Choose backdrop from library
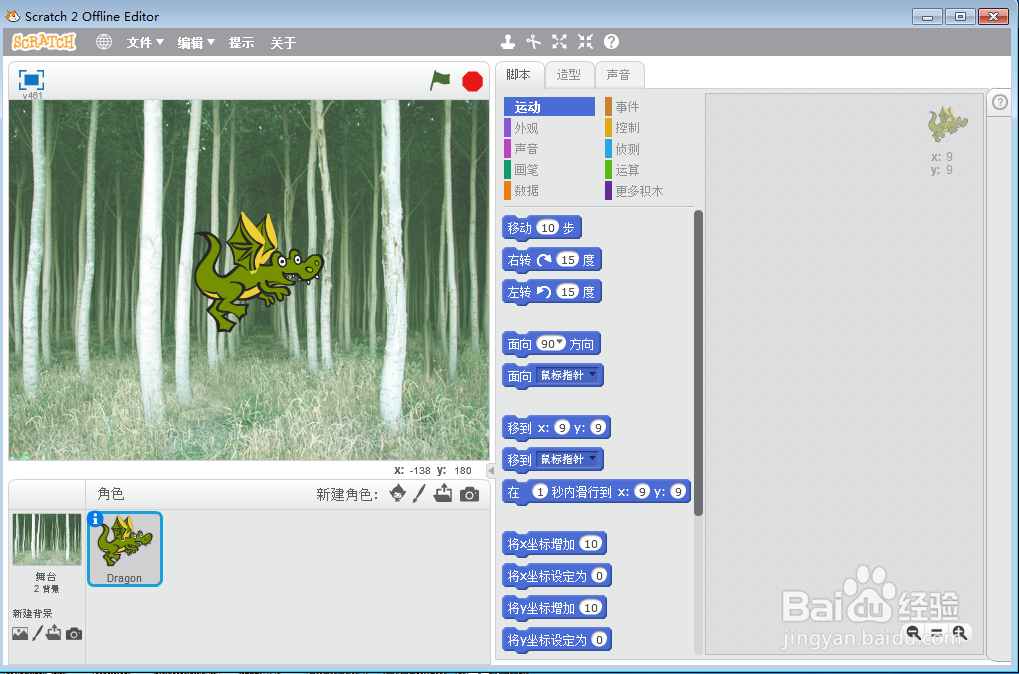Image resolution: width=1019 pixels, height=674 pixels. [x=20, y=633]
